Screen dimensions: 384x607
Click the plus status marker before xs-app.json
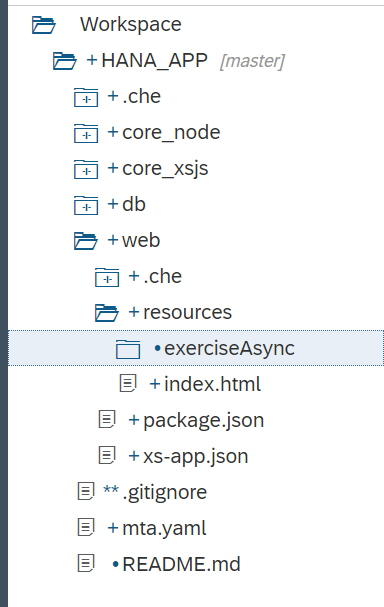(x=134, y=456)
